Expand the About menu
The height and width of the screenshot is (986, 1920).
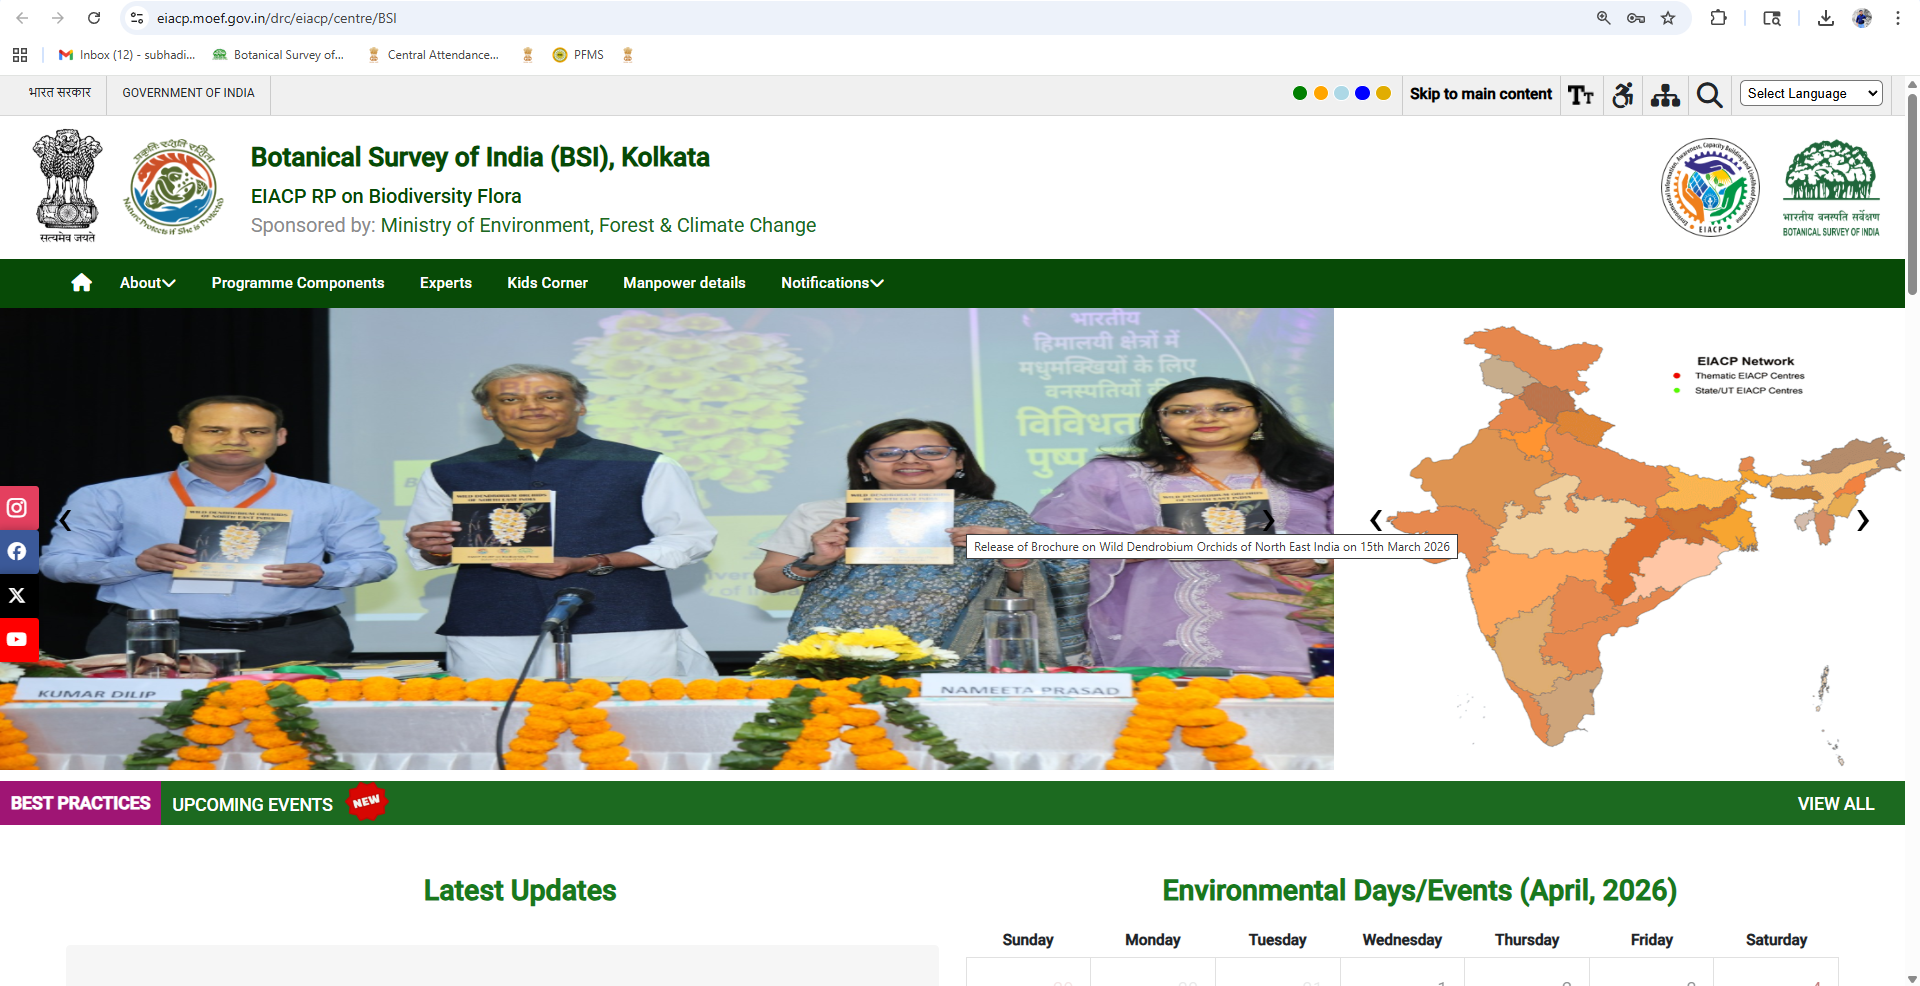click(147, 283)
